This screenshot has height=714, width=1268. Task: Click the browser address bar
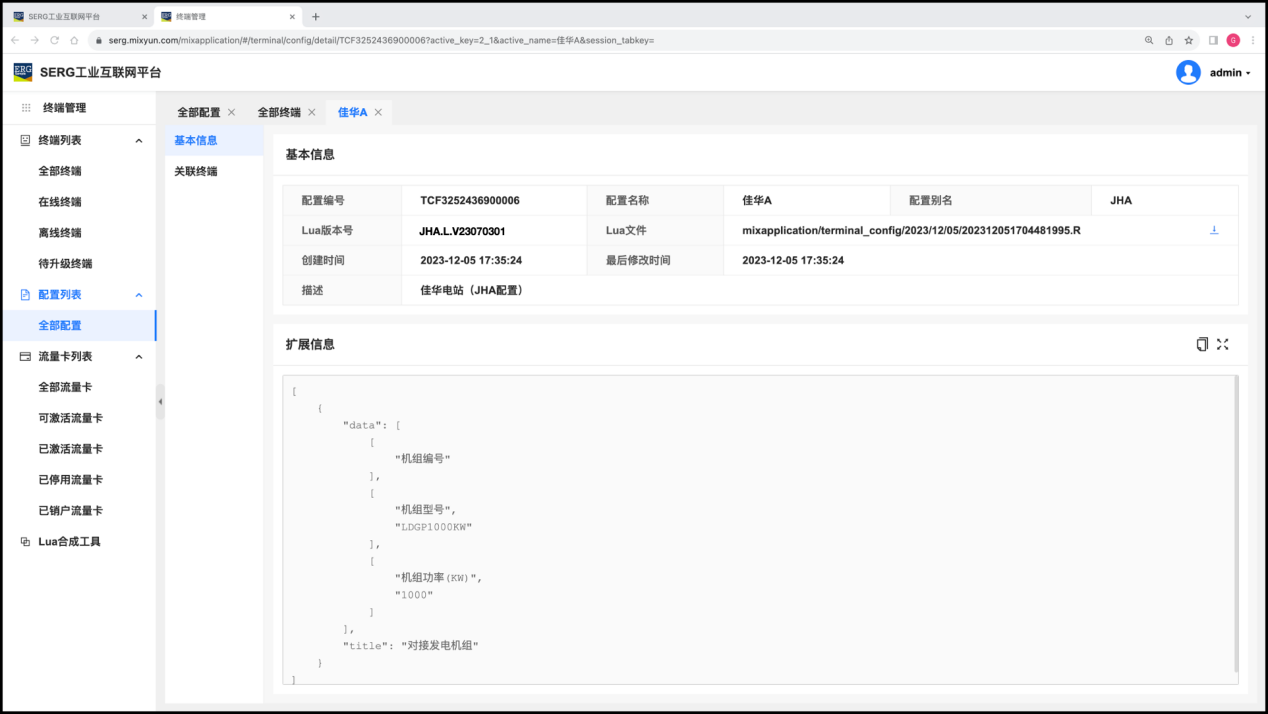coord(600,40)
